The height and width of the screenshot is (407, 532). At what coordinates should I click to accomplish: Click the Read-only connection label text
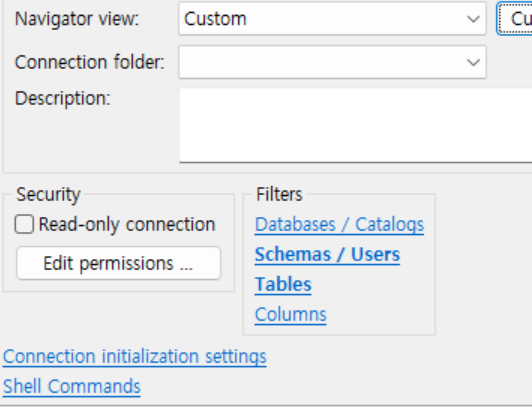[x=127, y=225]
